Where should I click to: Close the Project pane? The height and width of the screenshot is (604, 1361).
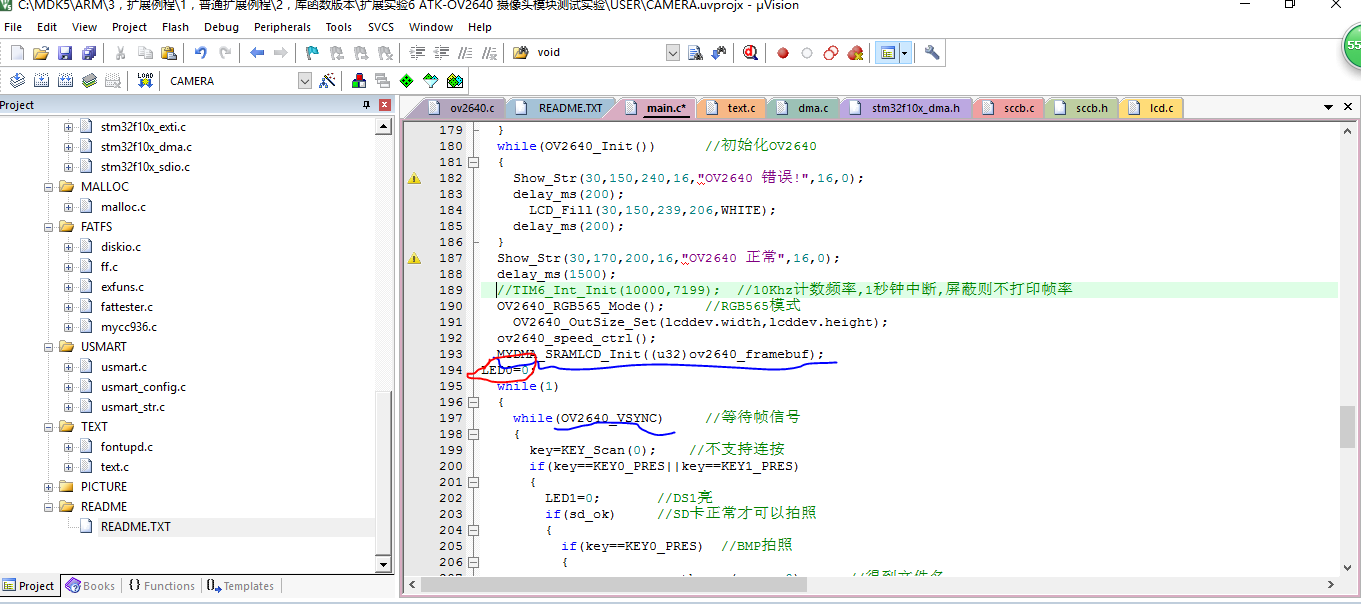click(385, 105)
